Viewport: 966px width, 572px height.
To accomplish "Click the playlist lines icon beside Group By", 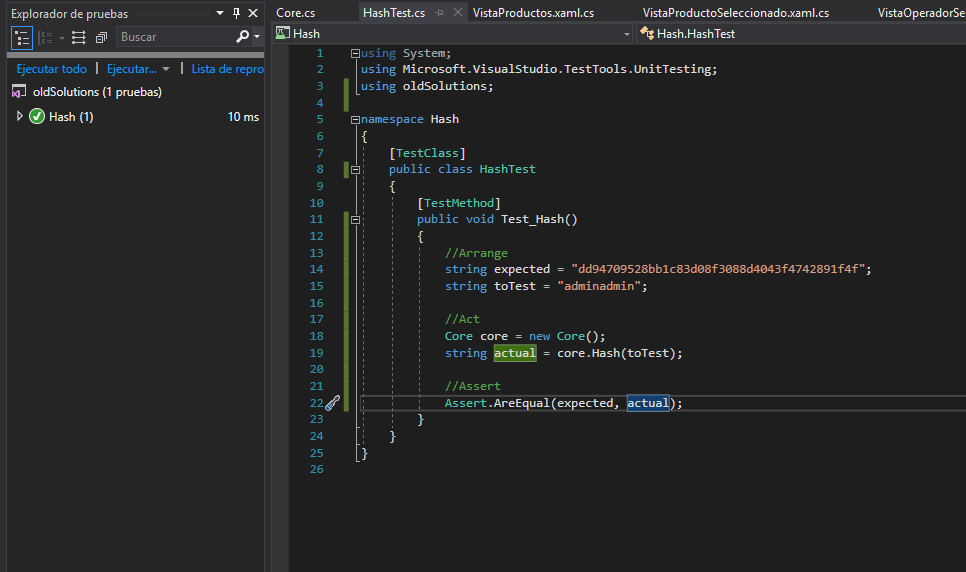I will [x=79, y=37].
